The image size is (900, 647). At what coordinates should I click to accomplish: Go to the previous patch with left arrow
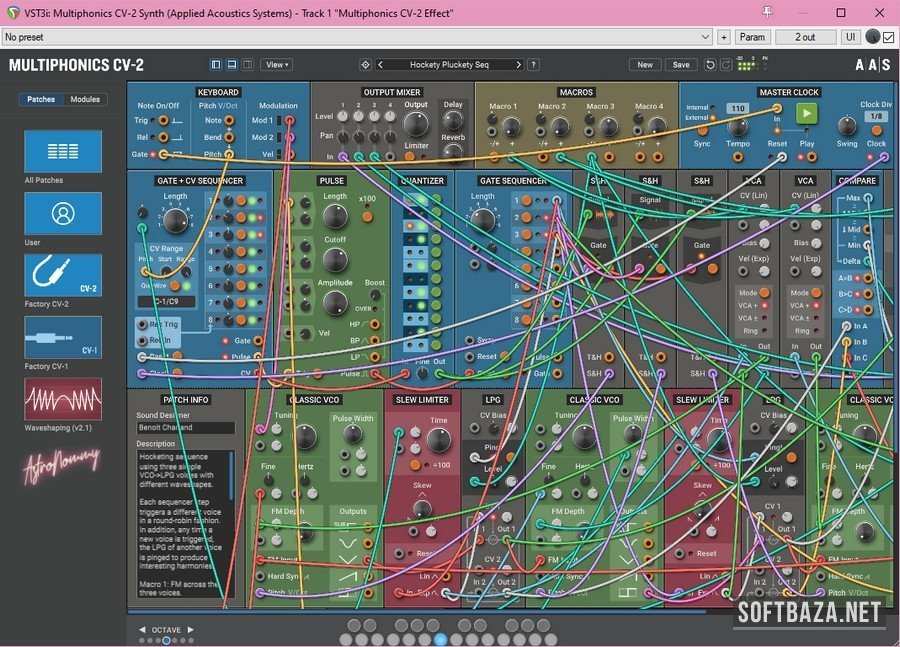click(x=380, y=65)
